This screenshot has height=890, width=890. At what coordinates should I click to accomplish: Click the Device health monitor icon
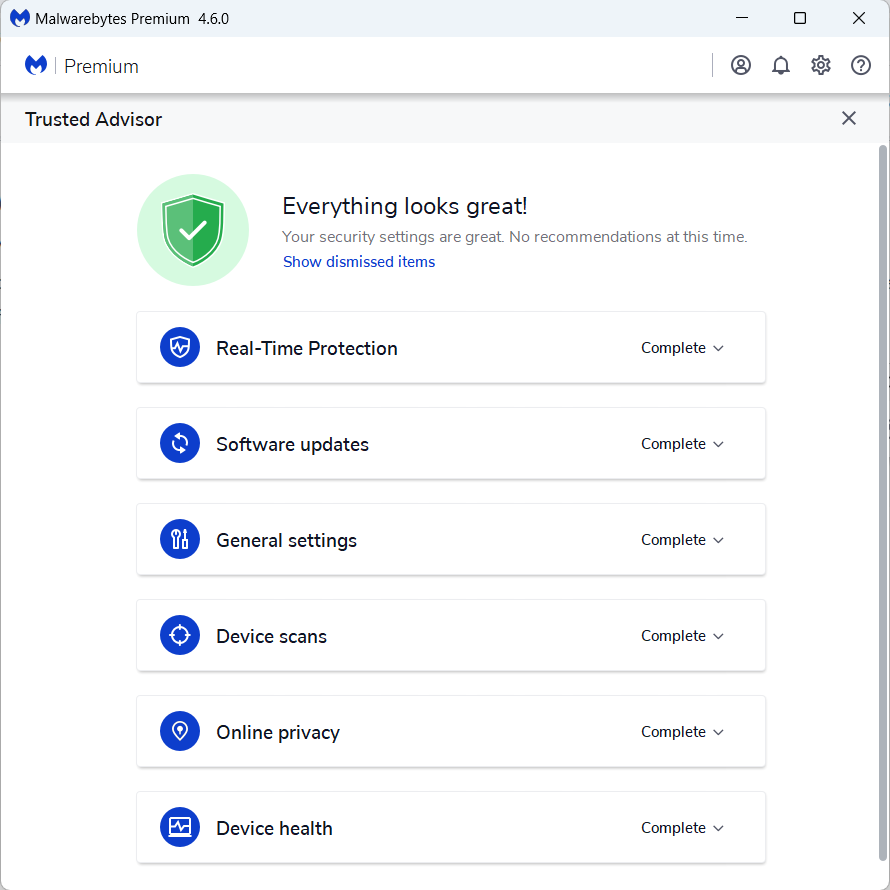point(180,826)
